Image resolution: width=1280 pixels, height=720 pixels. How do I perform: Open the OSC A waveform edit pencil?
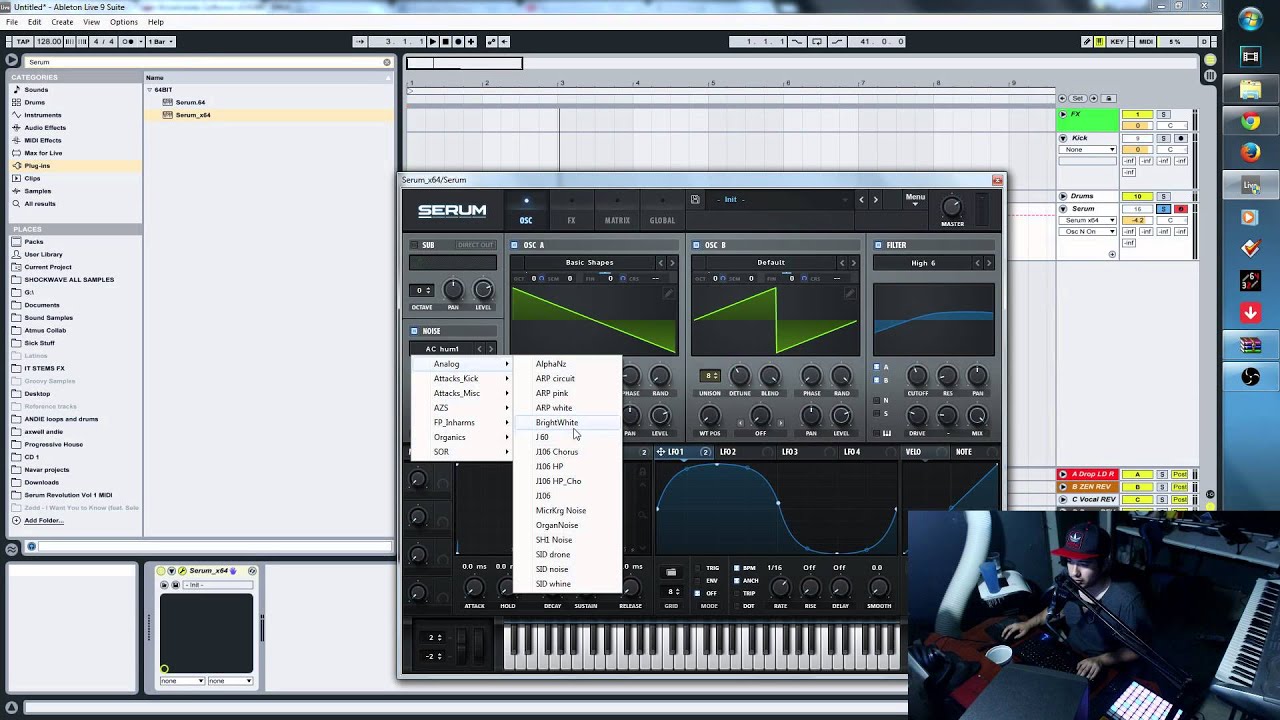pyautogui.click(x=669, y=293)
